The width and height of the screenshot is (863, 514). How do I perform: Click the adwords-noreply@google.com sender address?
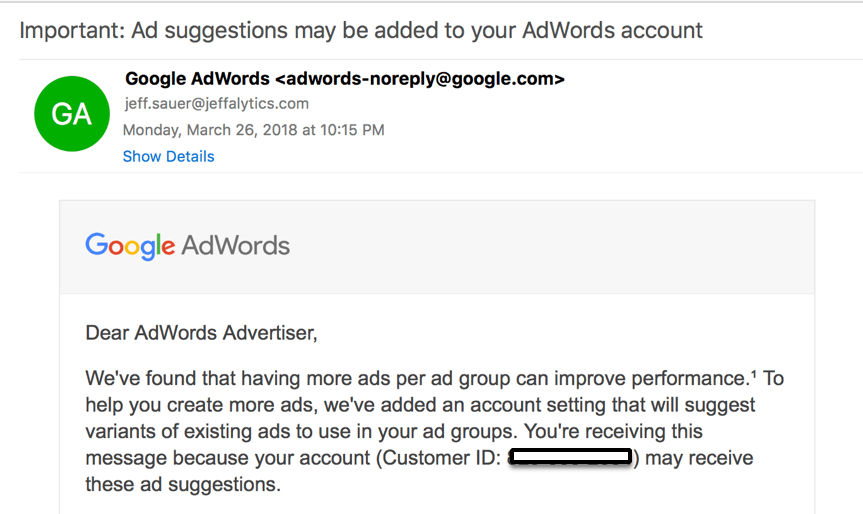click(x=420, y=79)
